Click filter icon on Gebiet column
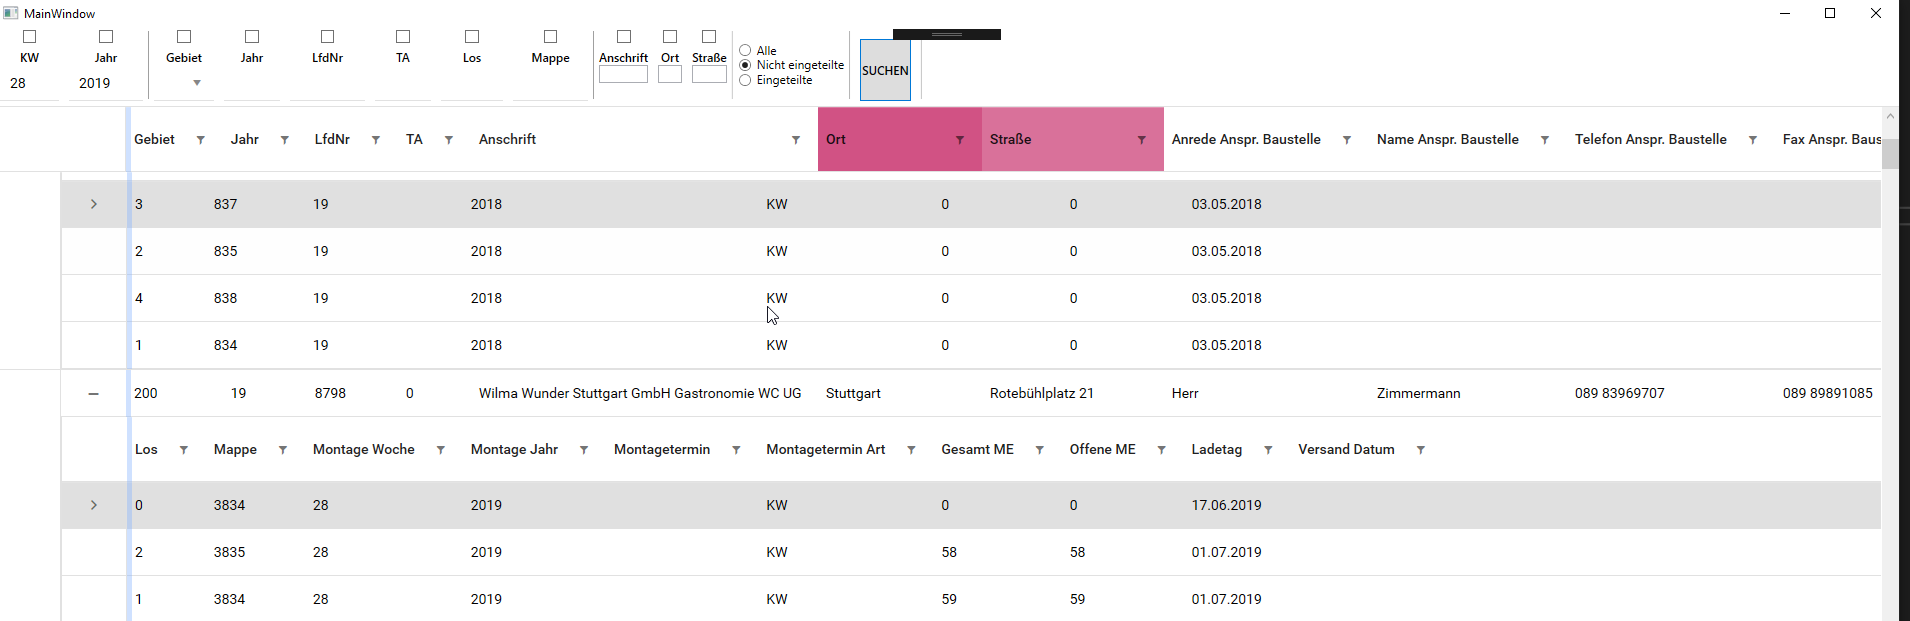The image size is (1910, 621). pyautogui.click(x=200, y=140)
